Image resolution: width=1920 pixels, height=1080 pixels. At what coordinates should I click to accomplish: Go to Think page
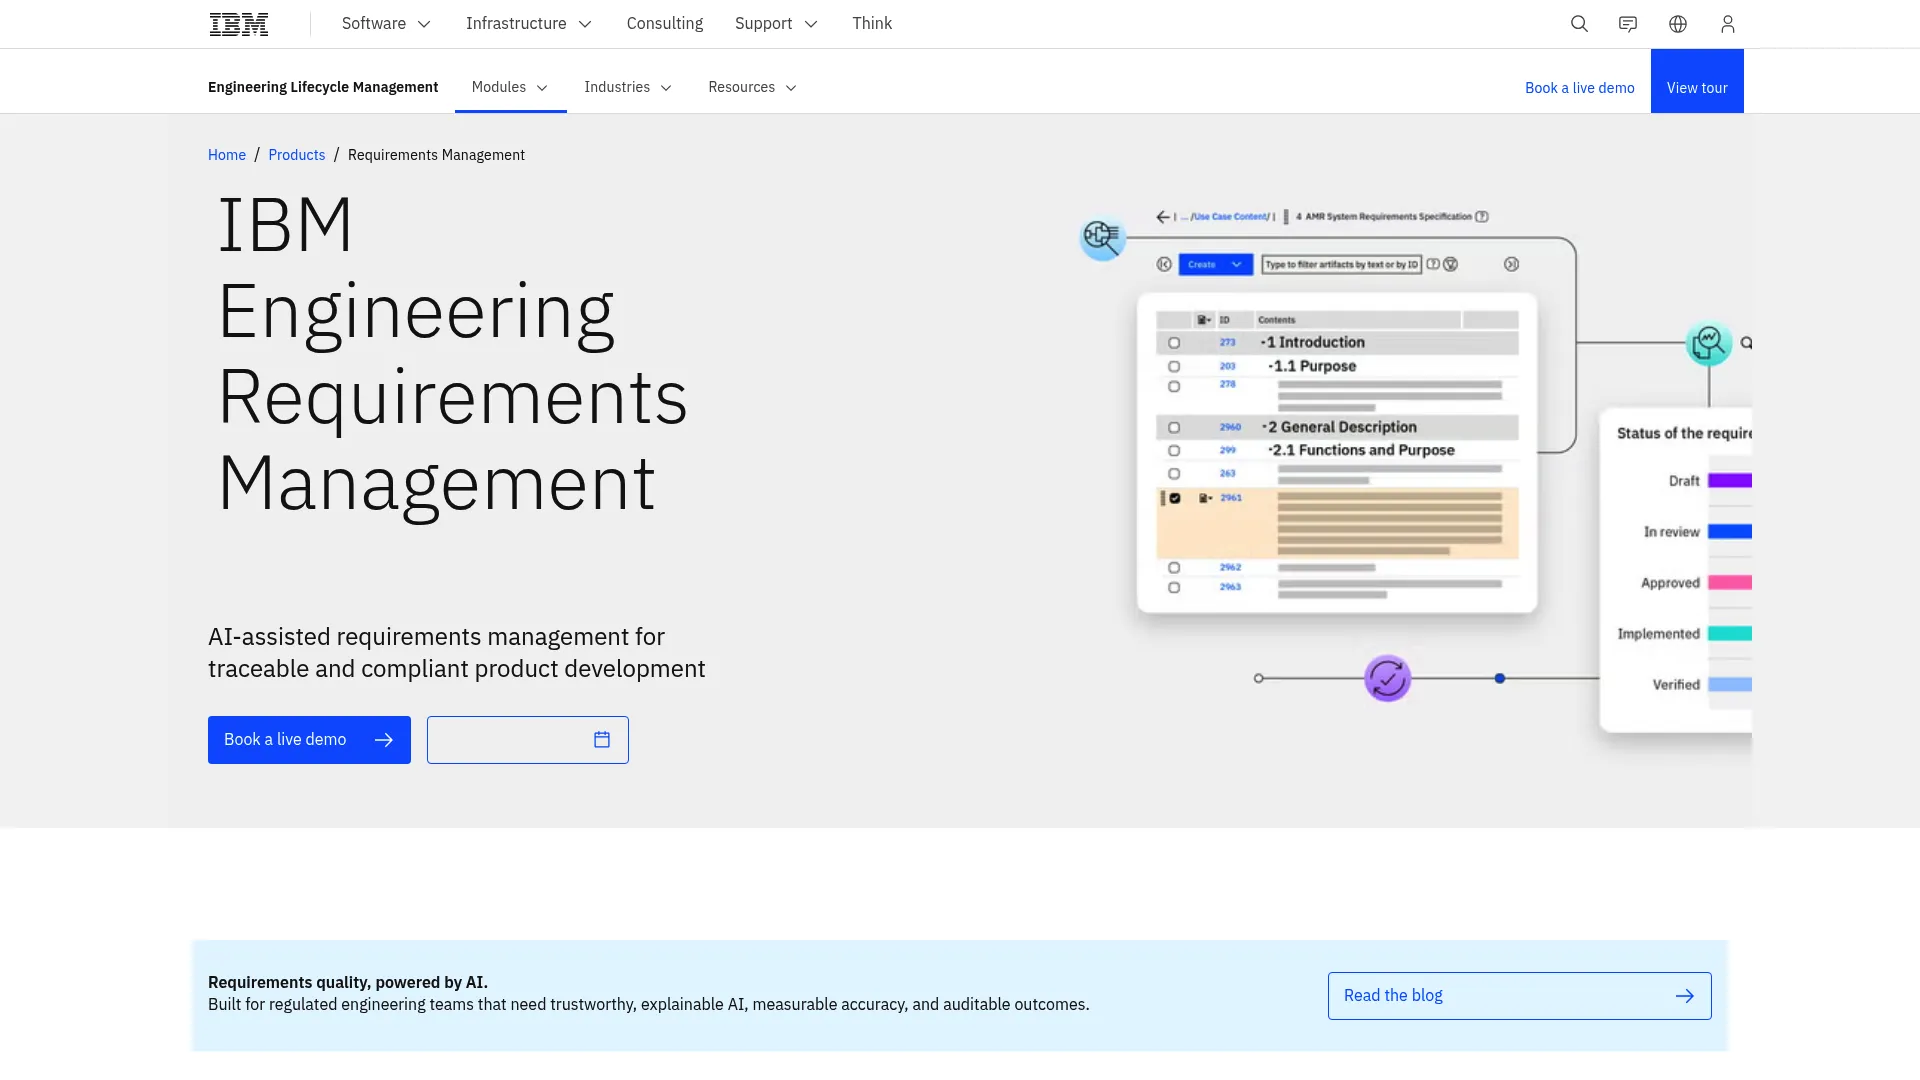coord(872,24)
